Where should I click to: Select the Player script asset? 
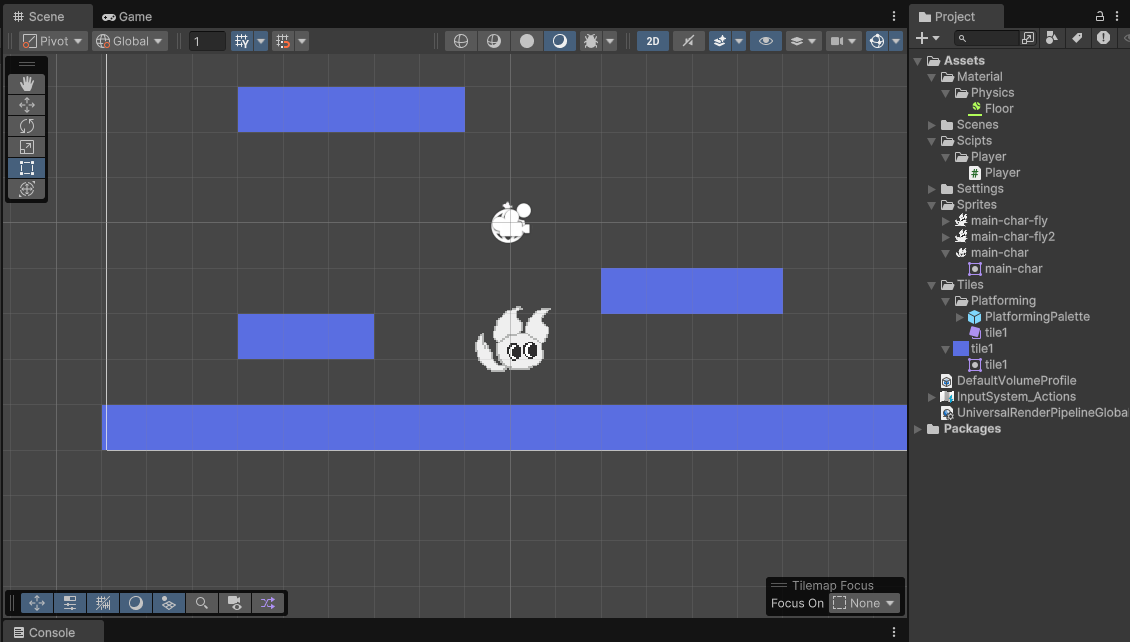(x=1001, y=173)
